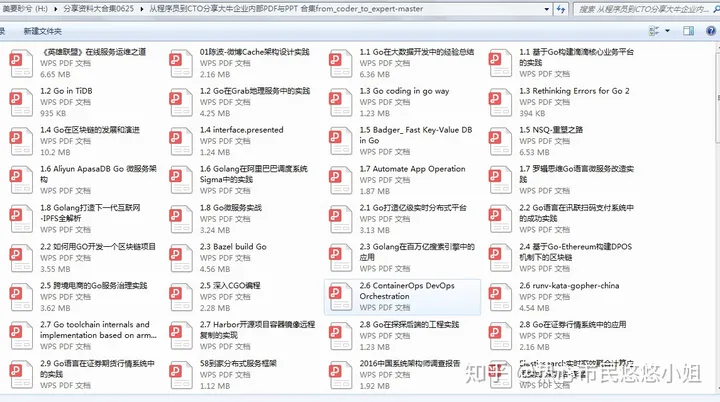The image size is (720, 402).
Task: Click file name 1.7 Automate App Operation
Action: click(x=412, y=169)
